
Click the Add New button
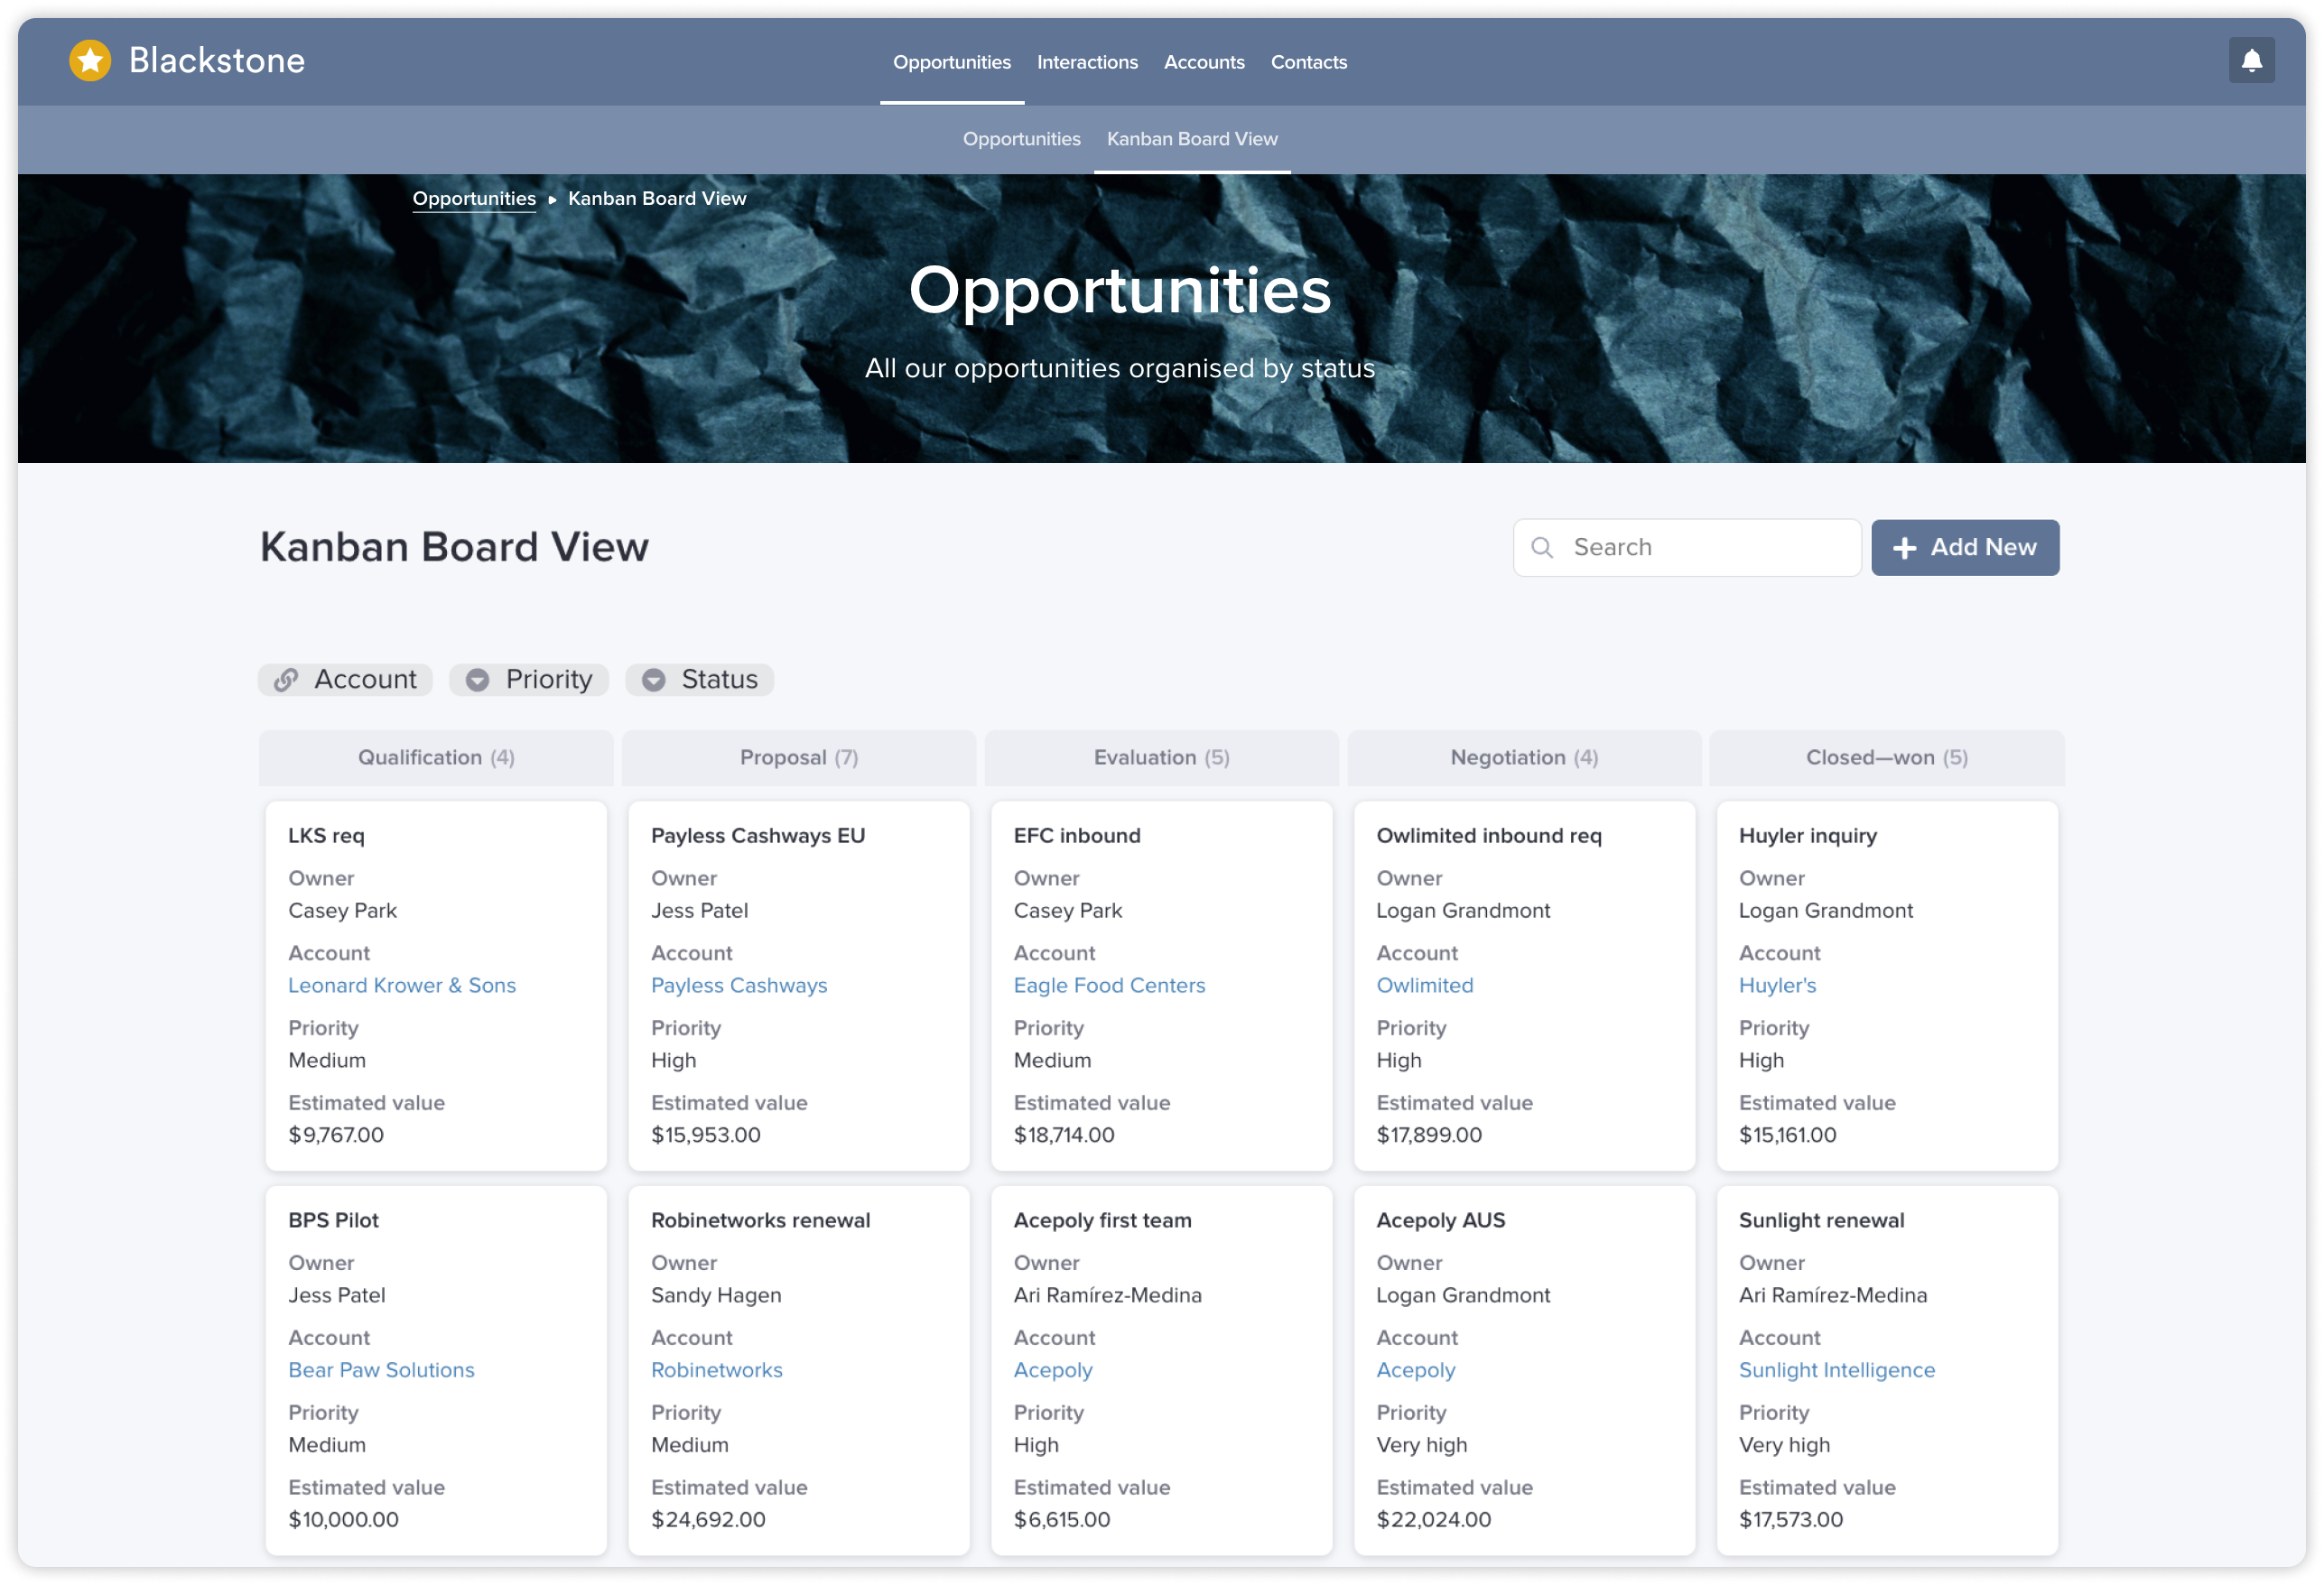coord(1964,547)
